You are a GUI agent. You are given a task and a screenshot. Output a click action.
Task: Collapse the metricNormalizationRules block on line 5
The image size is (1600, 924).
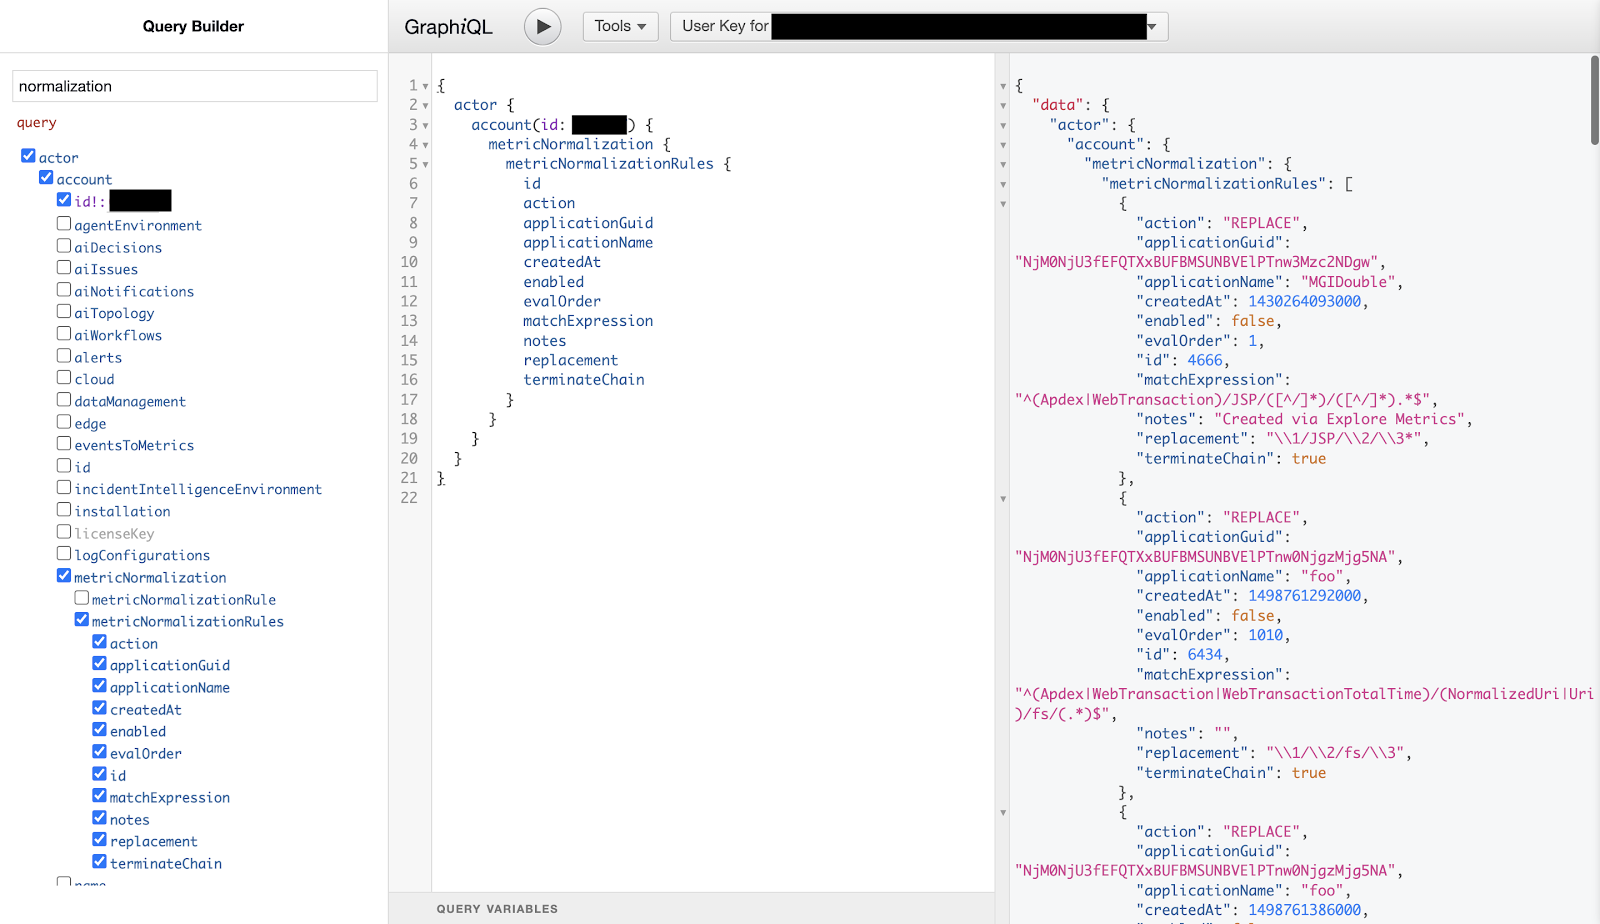tap(425, 165)
